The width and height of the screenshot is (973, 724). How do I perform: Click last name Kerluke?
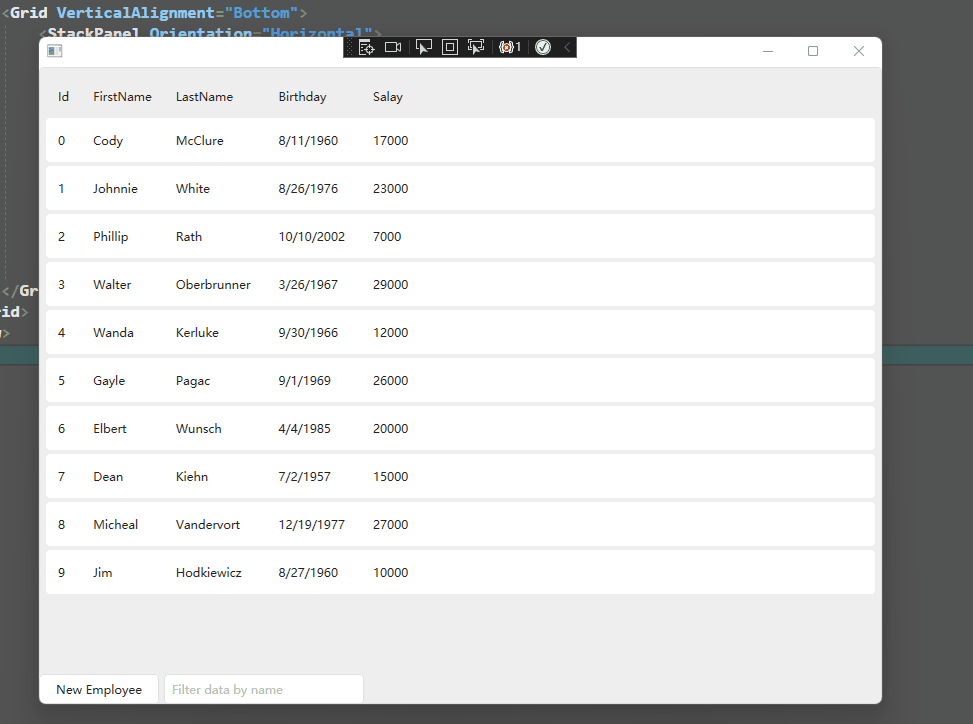coord(197,333)
